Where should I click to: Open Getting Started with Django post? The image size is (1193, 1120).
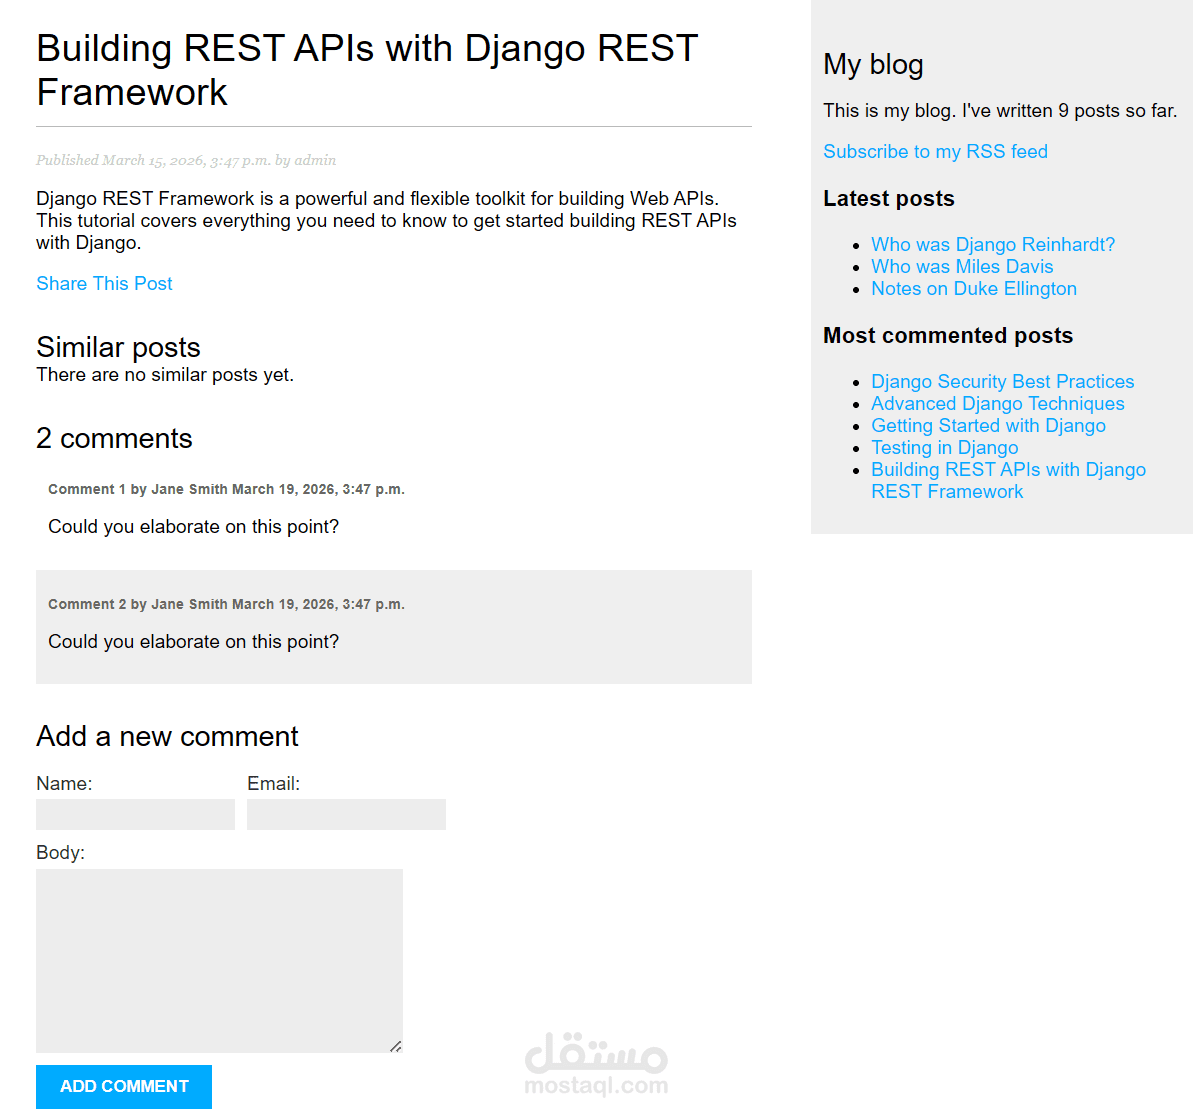point(988,425)
